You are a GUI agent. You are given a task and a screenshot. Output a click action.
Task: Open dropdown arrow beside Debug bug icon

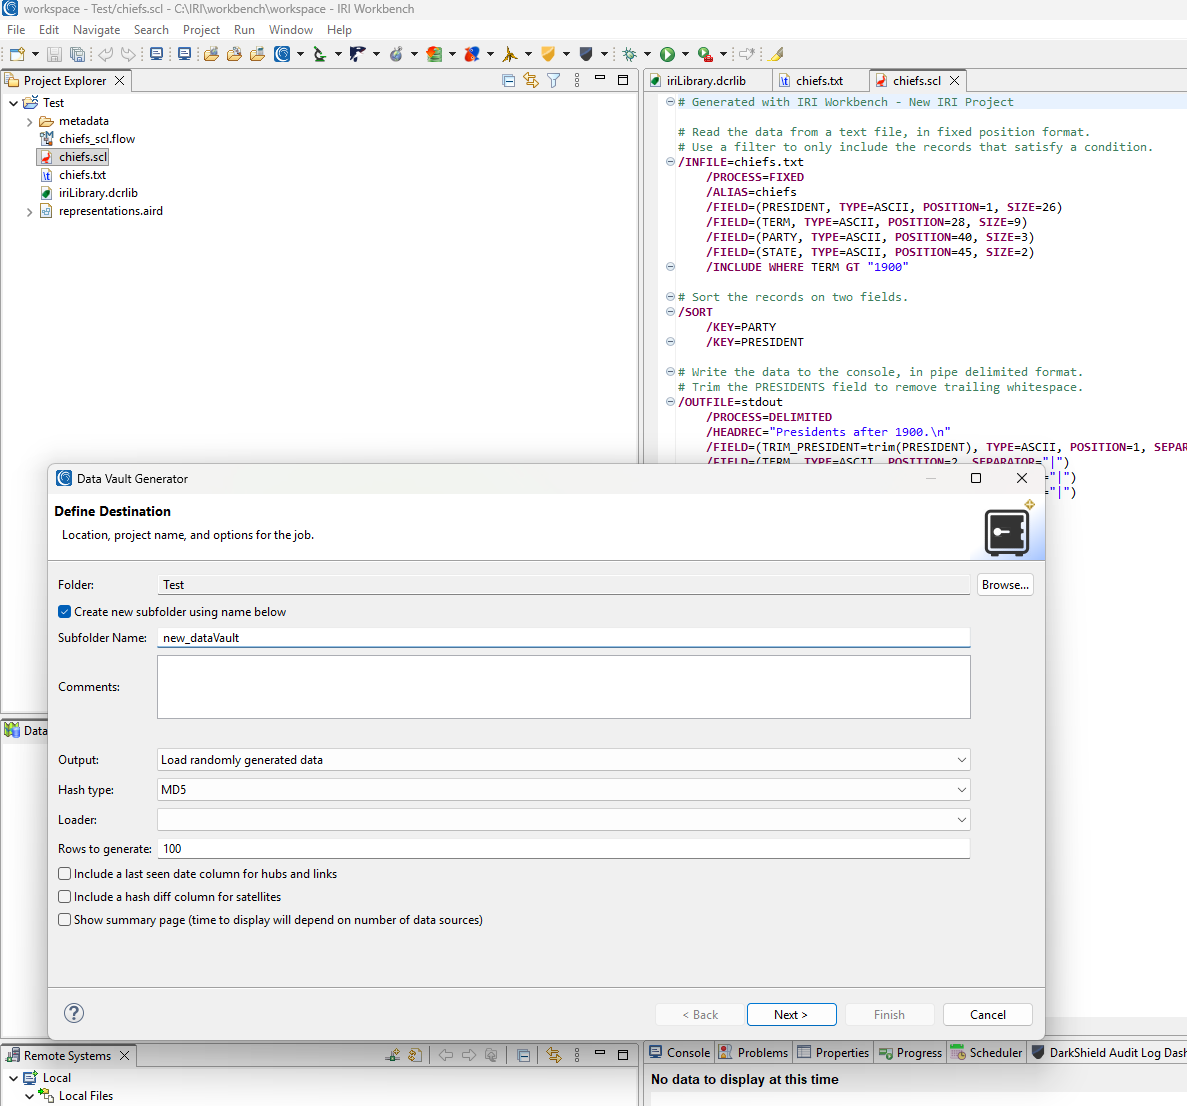tap(647, 54)
